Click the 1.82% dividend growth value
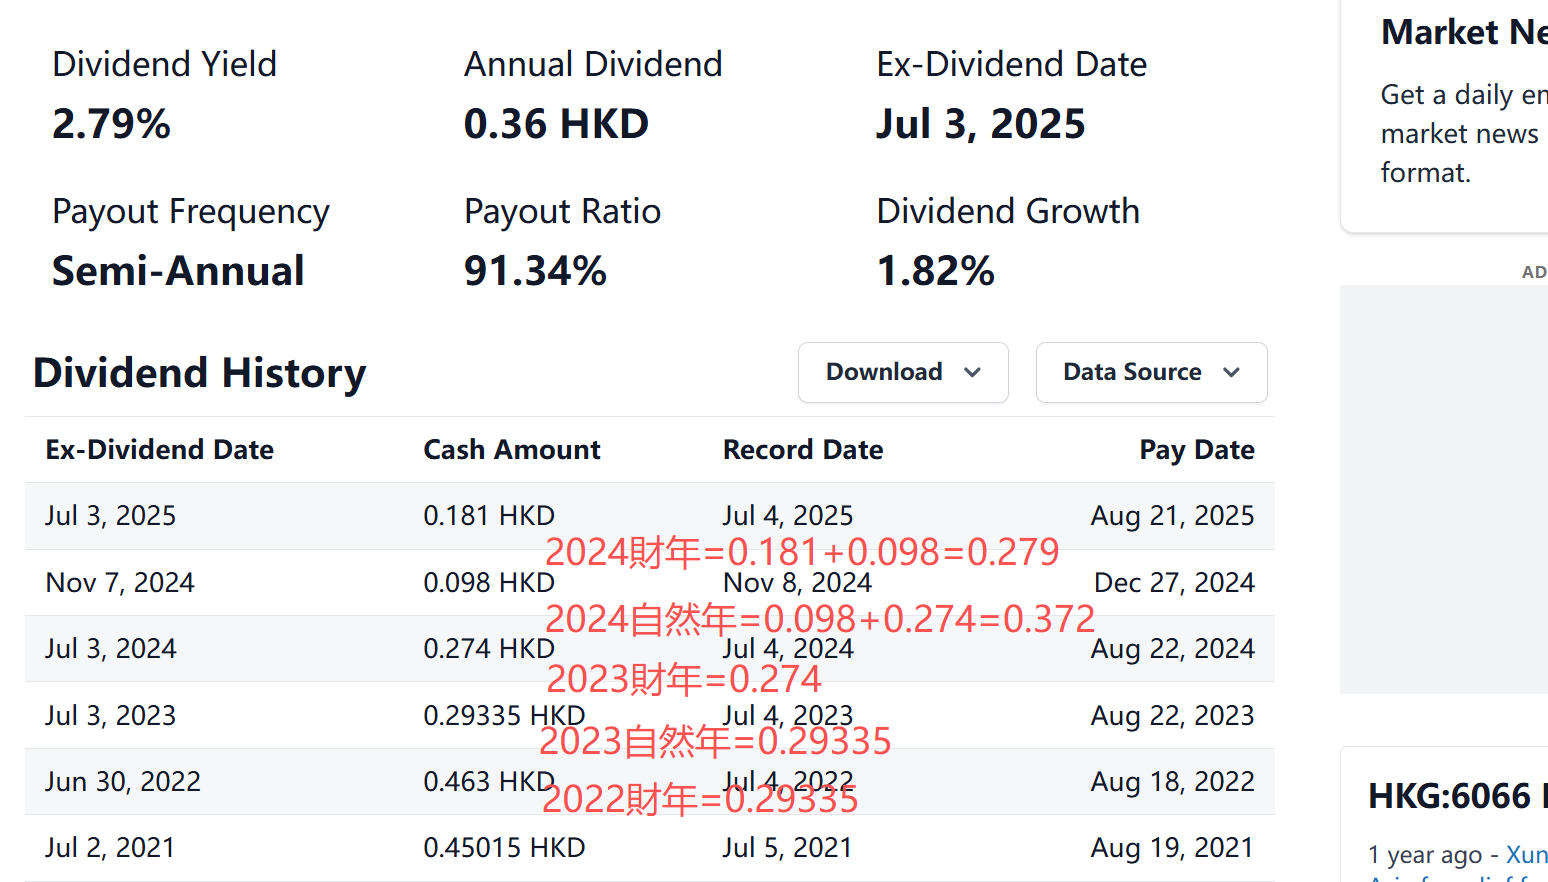 (935, 271)
